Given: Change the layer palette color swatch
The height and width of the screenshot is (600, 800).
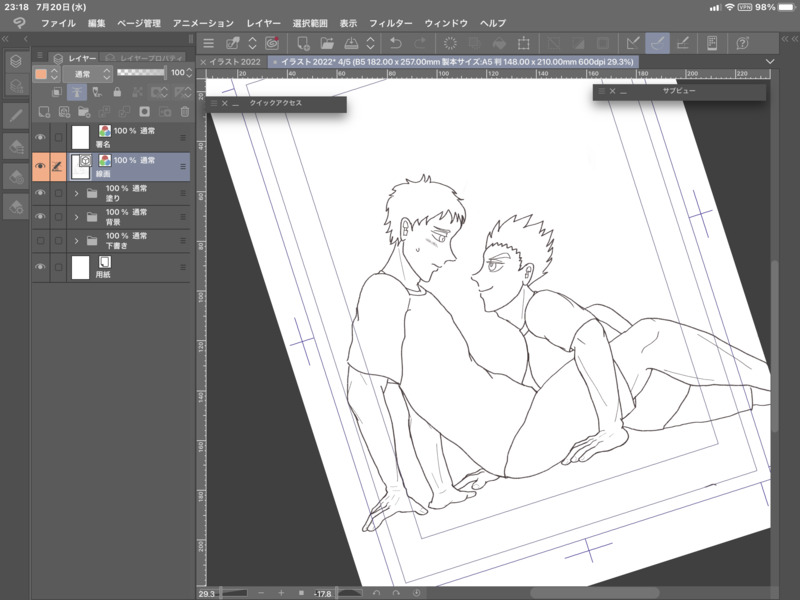Looking at the screenshot, I should 41,74.
